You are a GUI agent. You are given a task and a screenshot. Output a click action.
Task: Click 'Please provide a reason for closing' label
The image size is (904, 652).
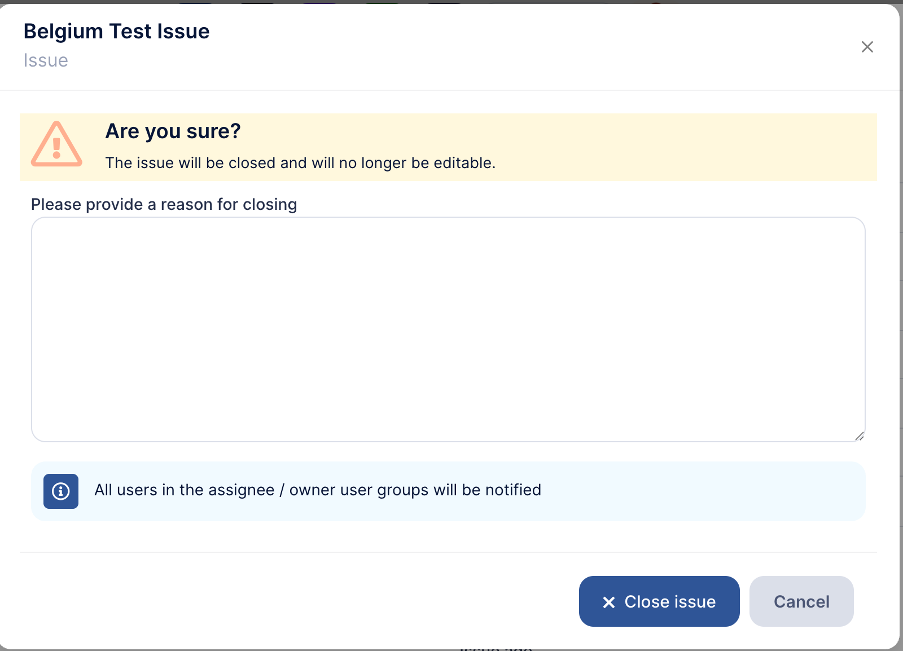pos(164,204)
